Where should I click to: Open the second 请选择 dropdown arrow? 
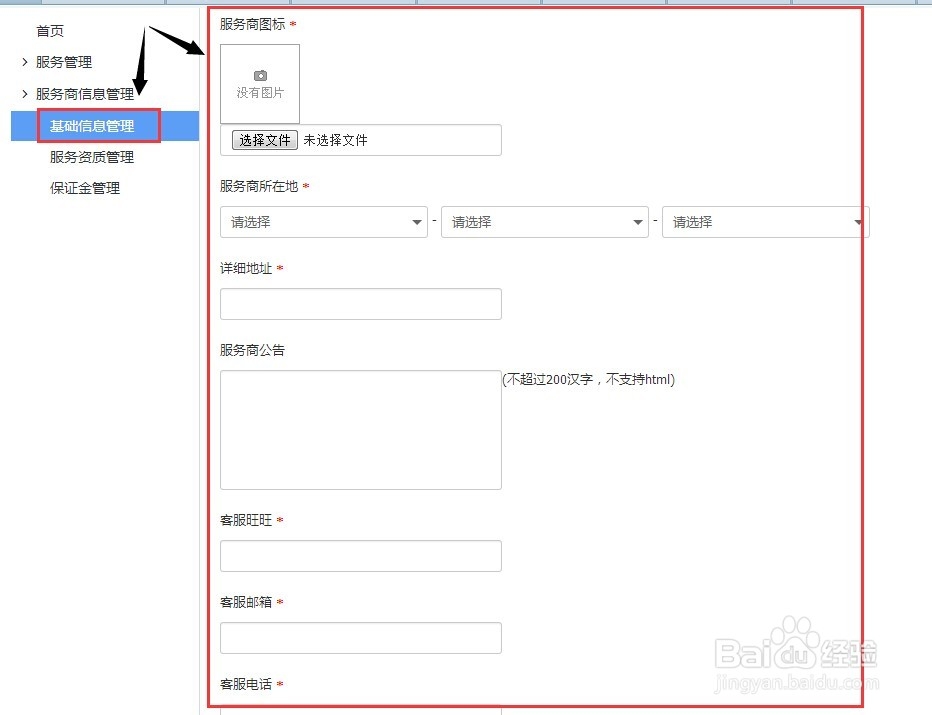point(637,221)
